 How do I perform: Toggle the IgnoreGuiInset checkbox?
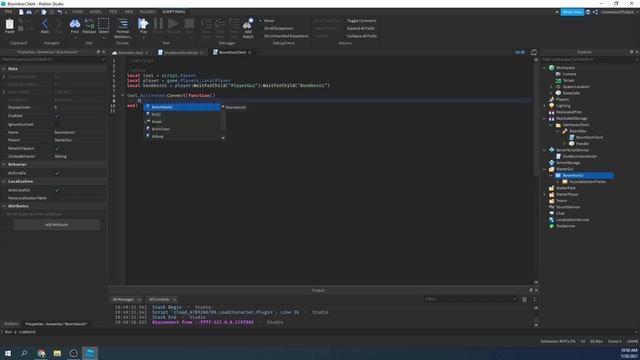57,124
